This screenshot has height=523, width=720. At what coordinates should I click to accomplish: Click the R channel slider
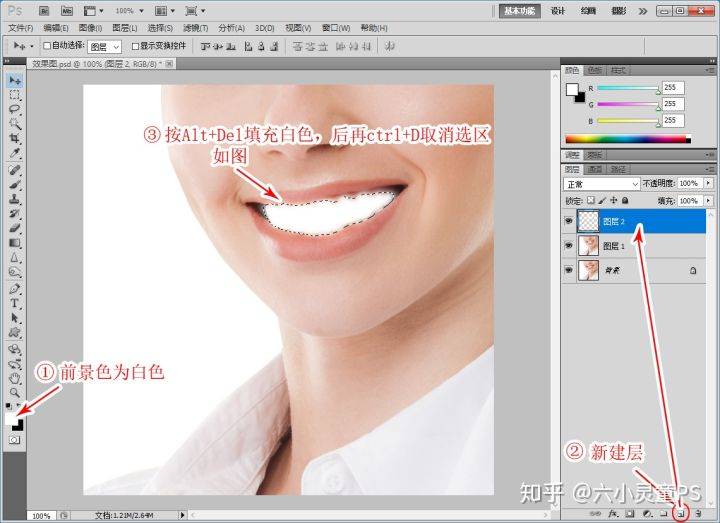coord(628,88)
